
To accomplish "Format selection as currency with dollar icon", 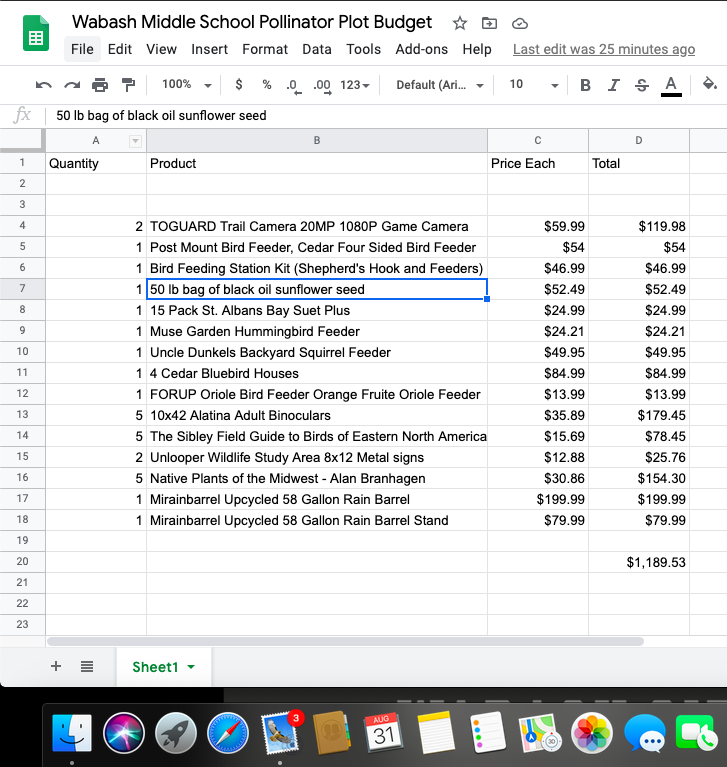I will (x=238, y=85).
